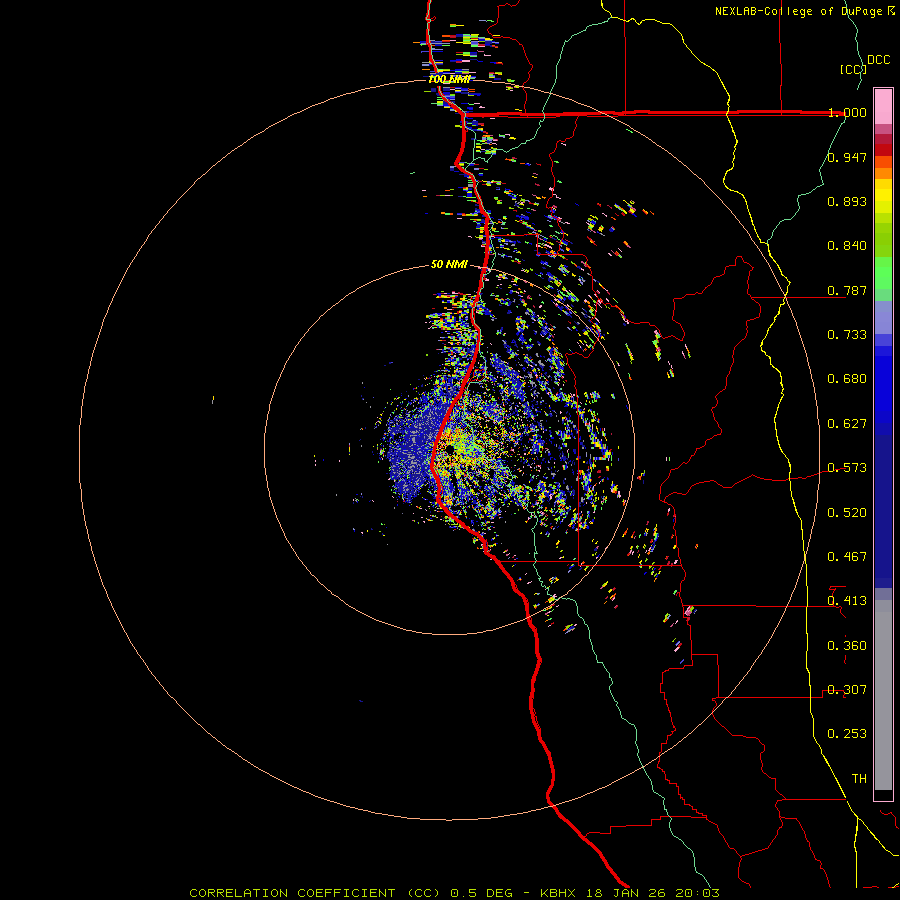Select the orange segment of the color bar
The height and width of the screenshot is (900, 900).
pyautogui.click(x=883, y=173)
